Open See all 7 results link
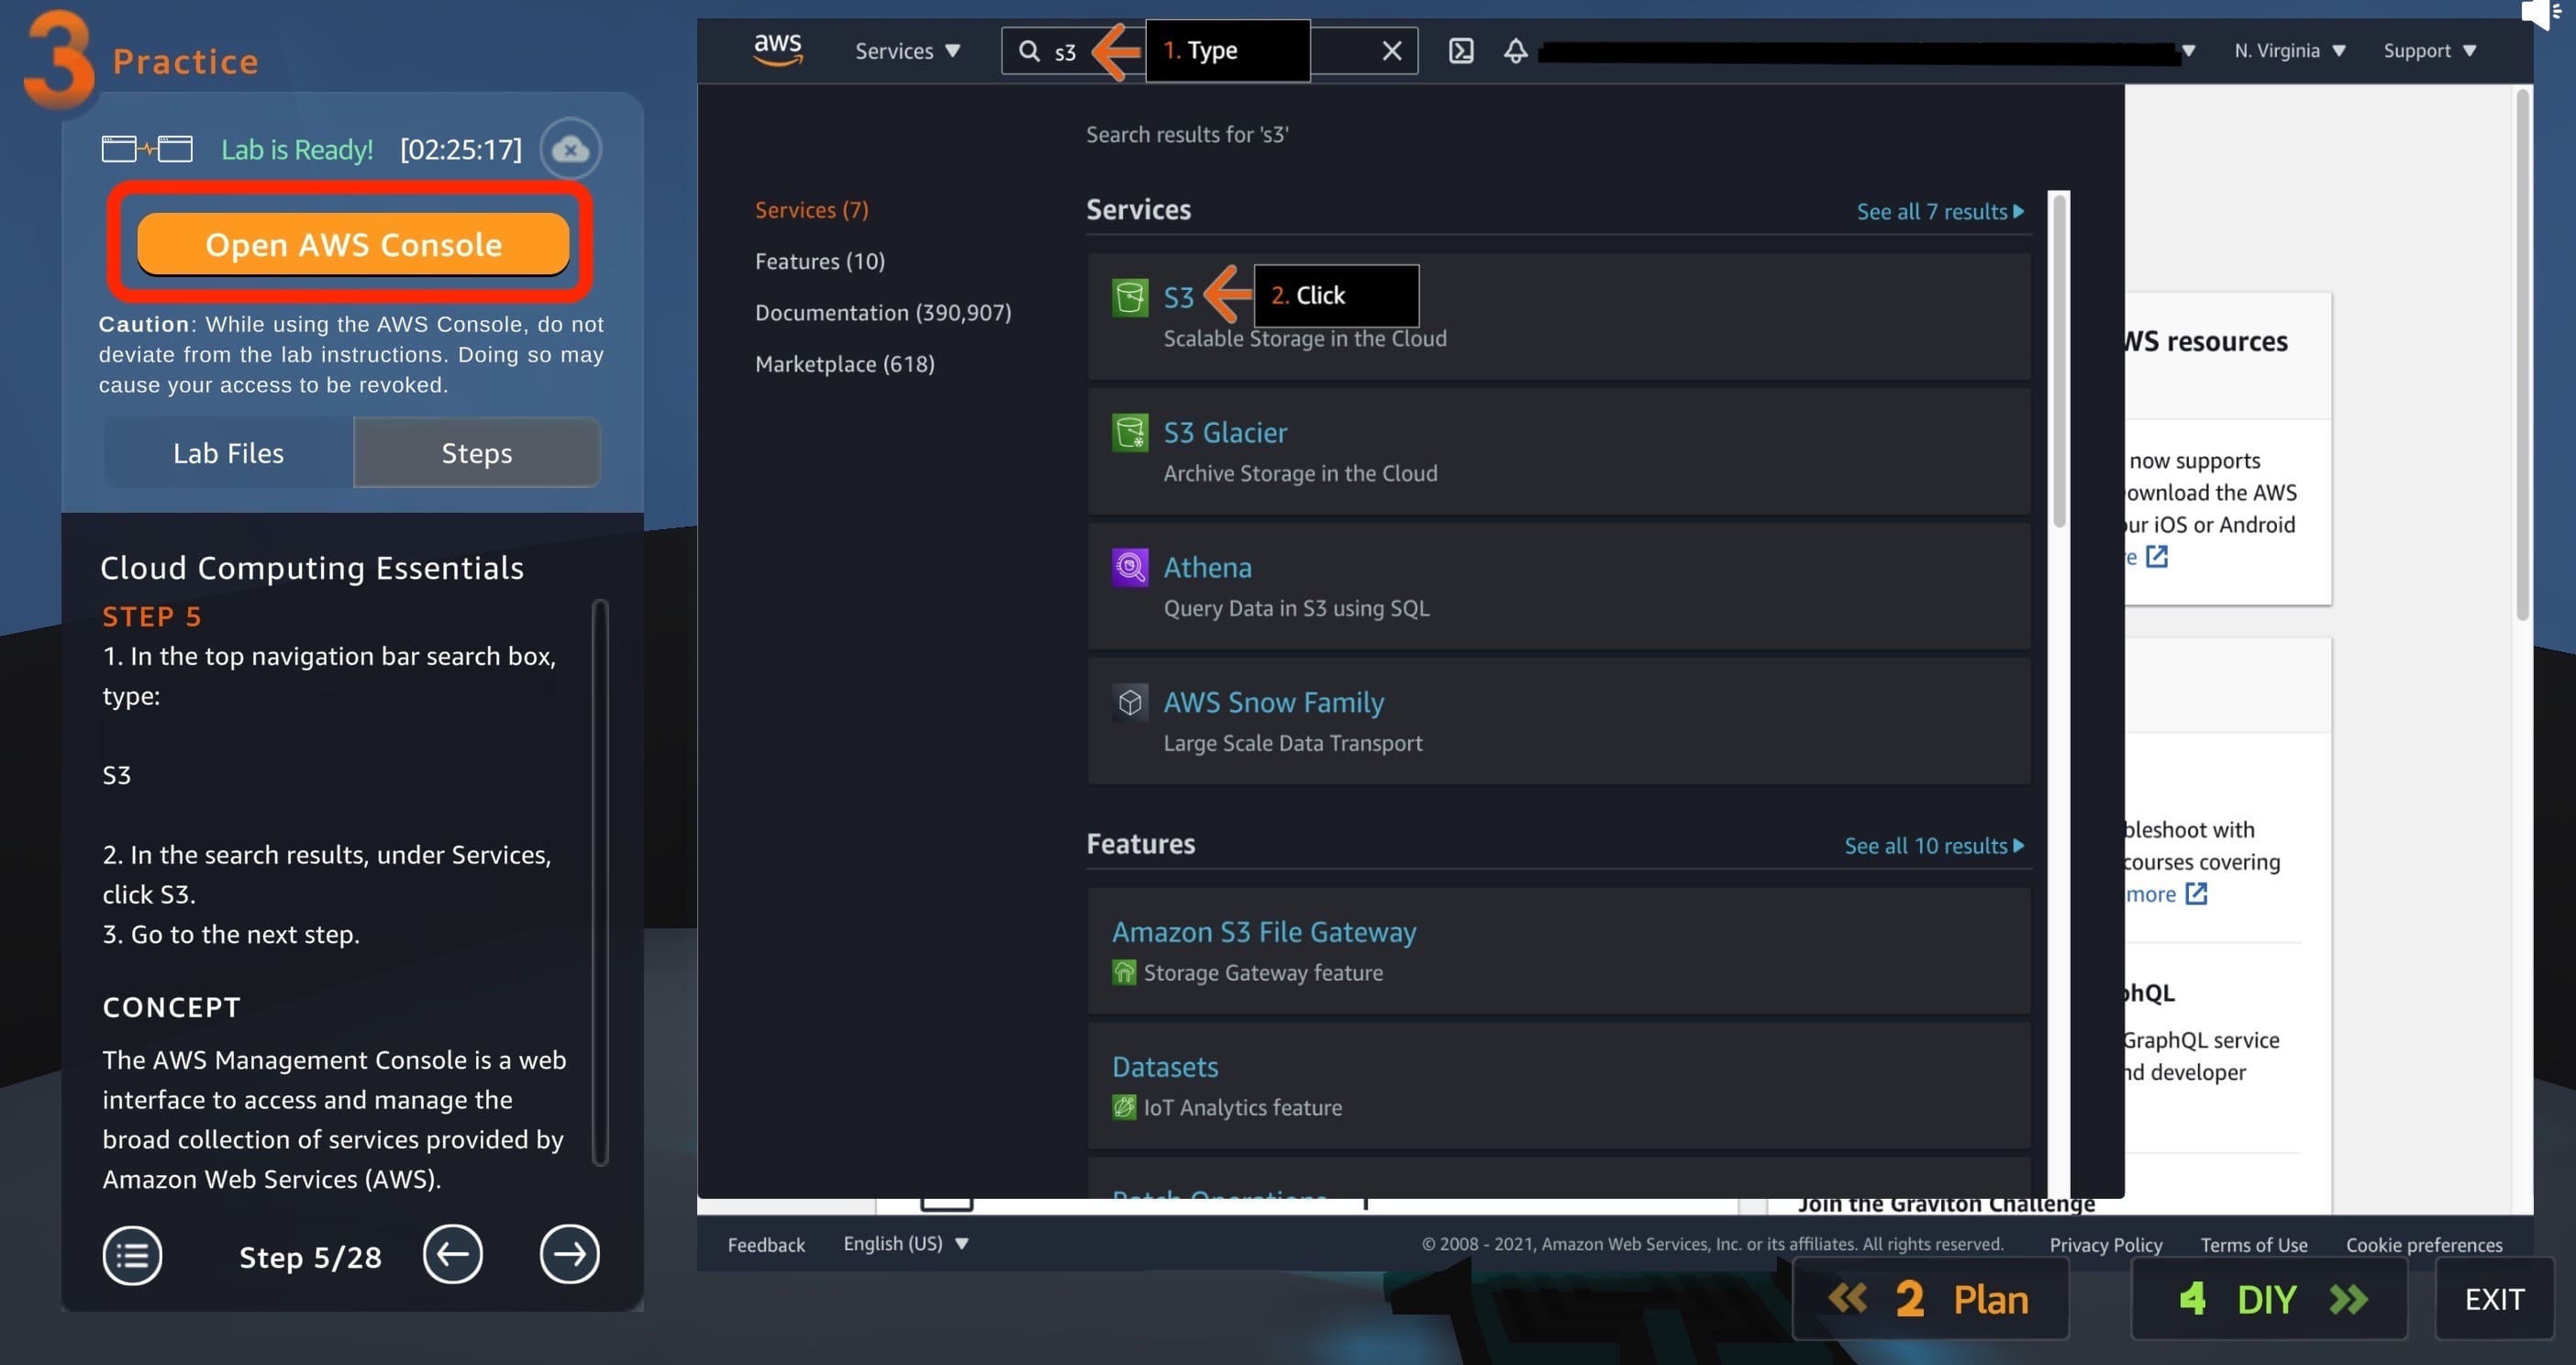Screen dimensions: 2576x1365 (x=1939, y=211)
